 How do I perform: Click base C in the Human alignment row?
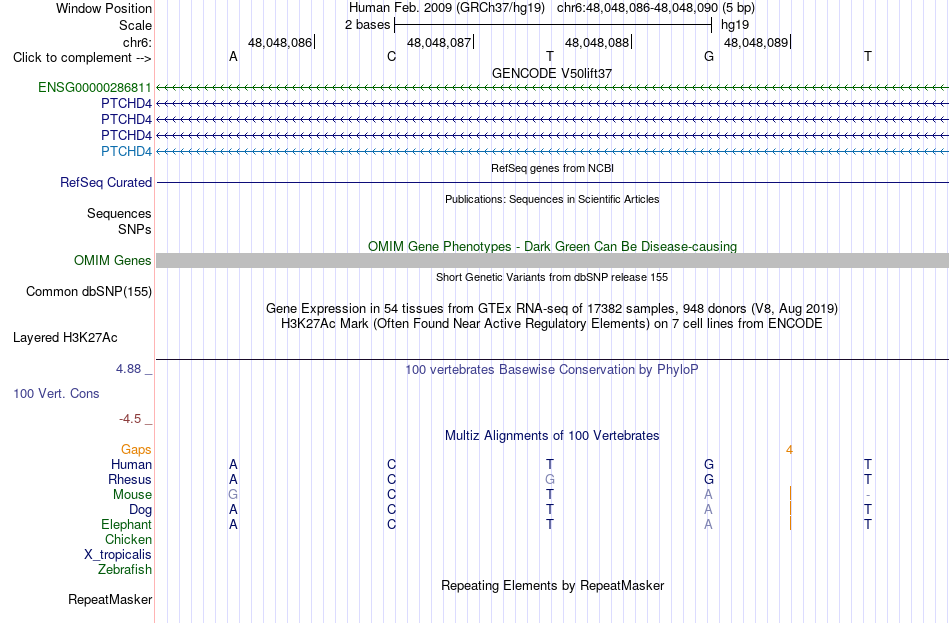(391, 465)
